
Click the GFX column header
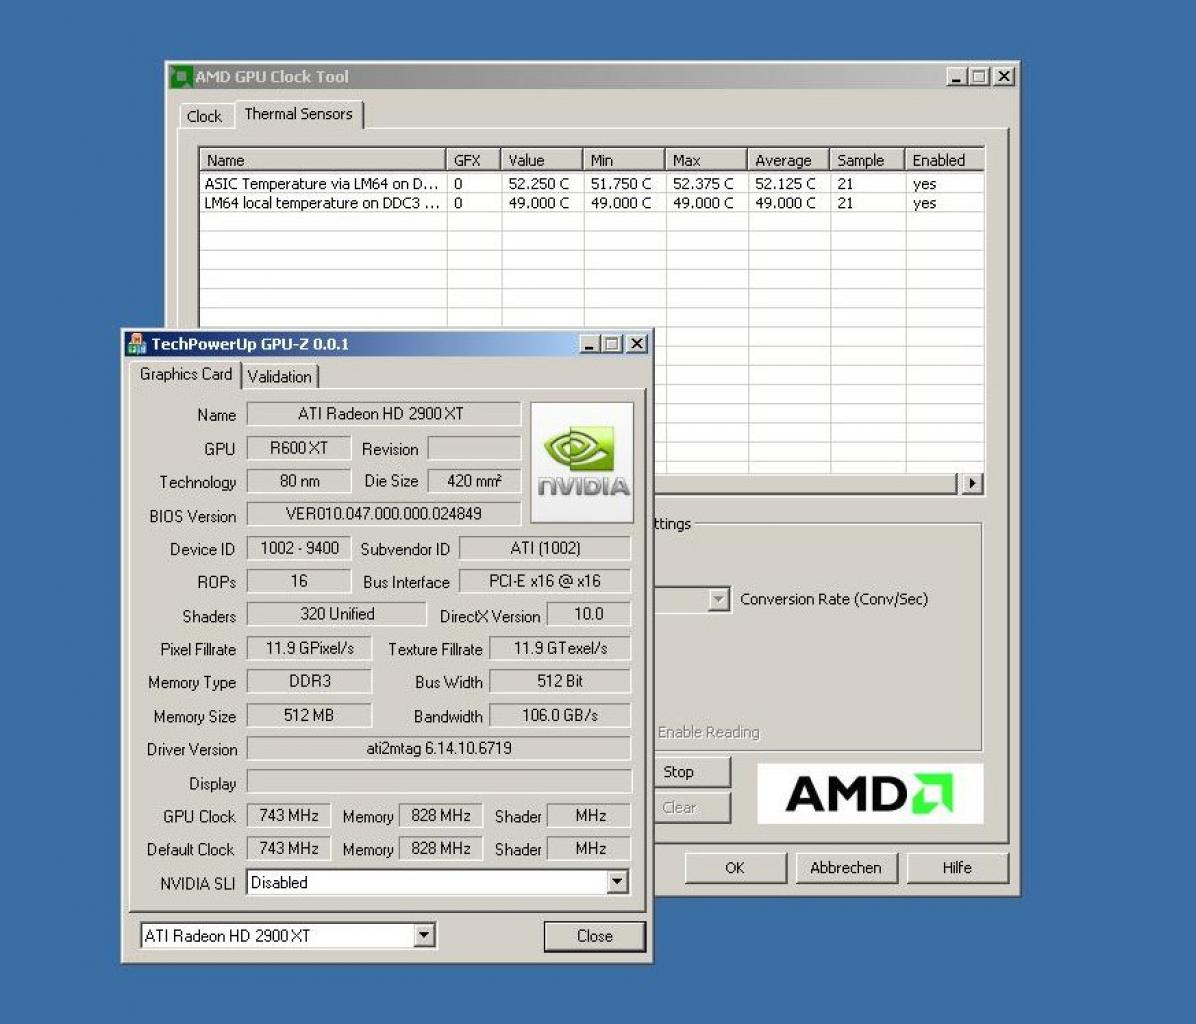474,160
